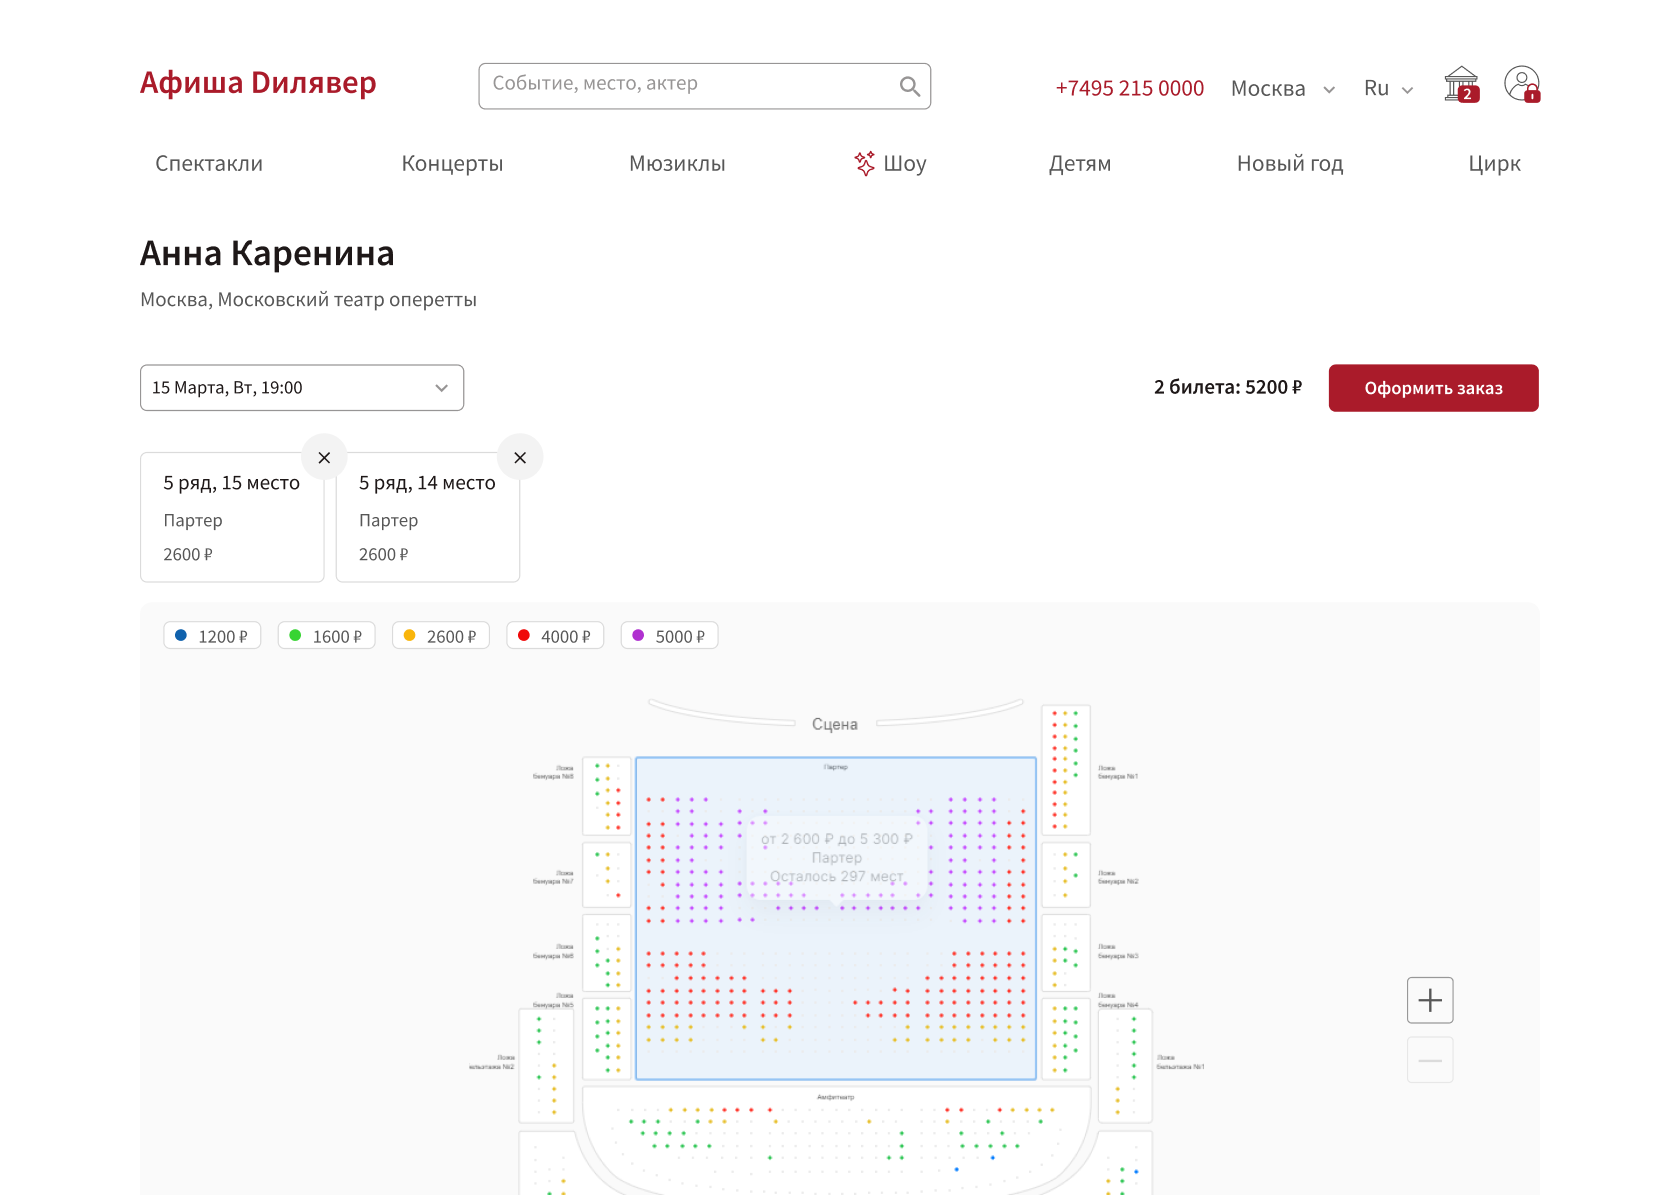This screenshot has height=1195, width=1680.
Task: Click the Афиша Дилявер logo link
Action: pos(258,83)
